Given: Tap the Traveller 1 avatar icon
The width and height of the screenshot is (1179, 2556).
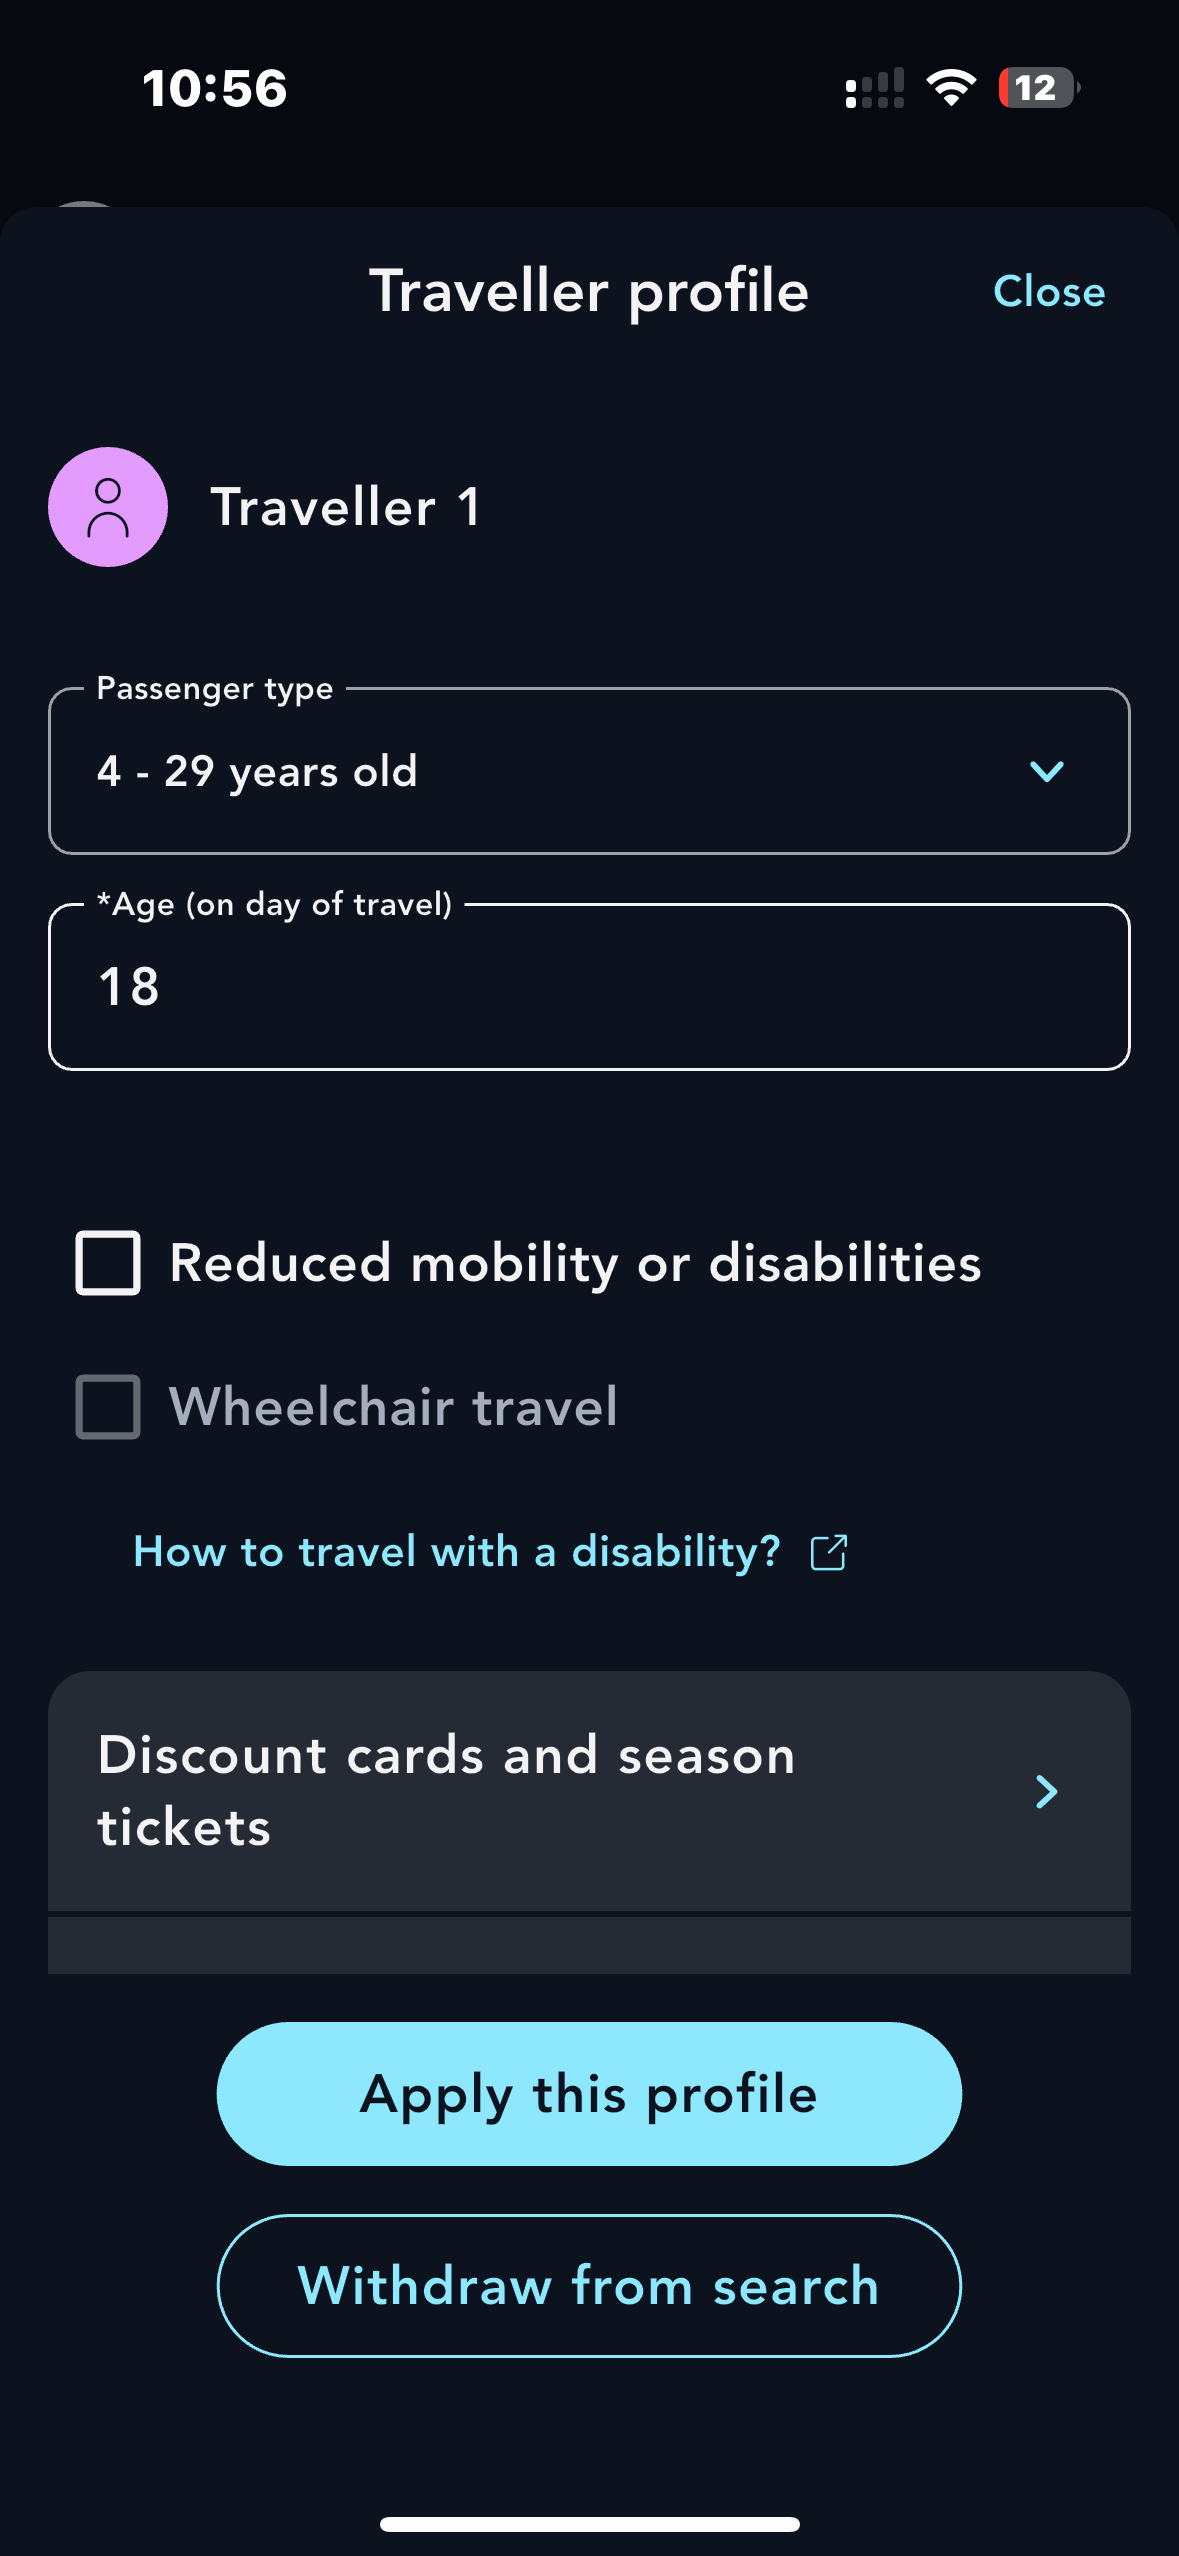Looking at the screenshot, I should point(108,507).
